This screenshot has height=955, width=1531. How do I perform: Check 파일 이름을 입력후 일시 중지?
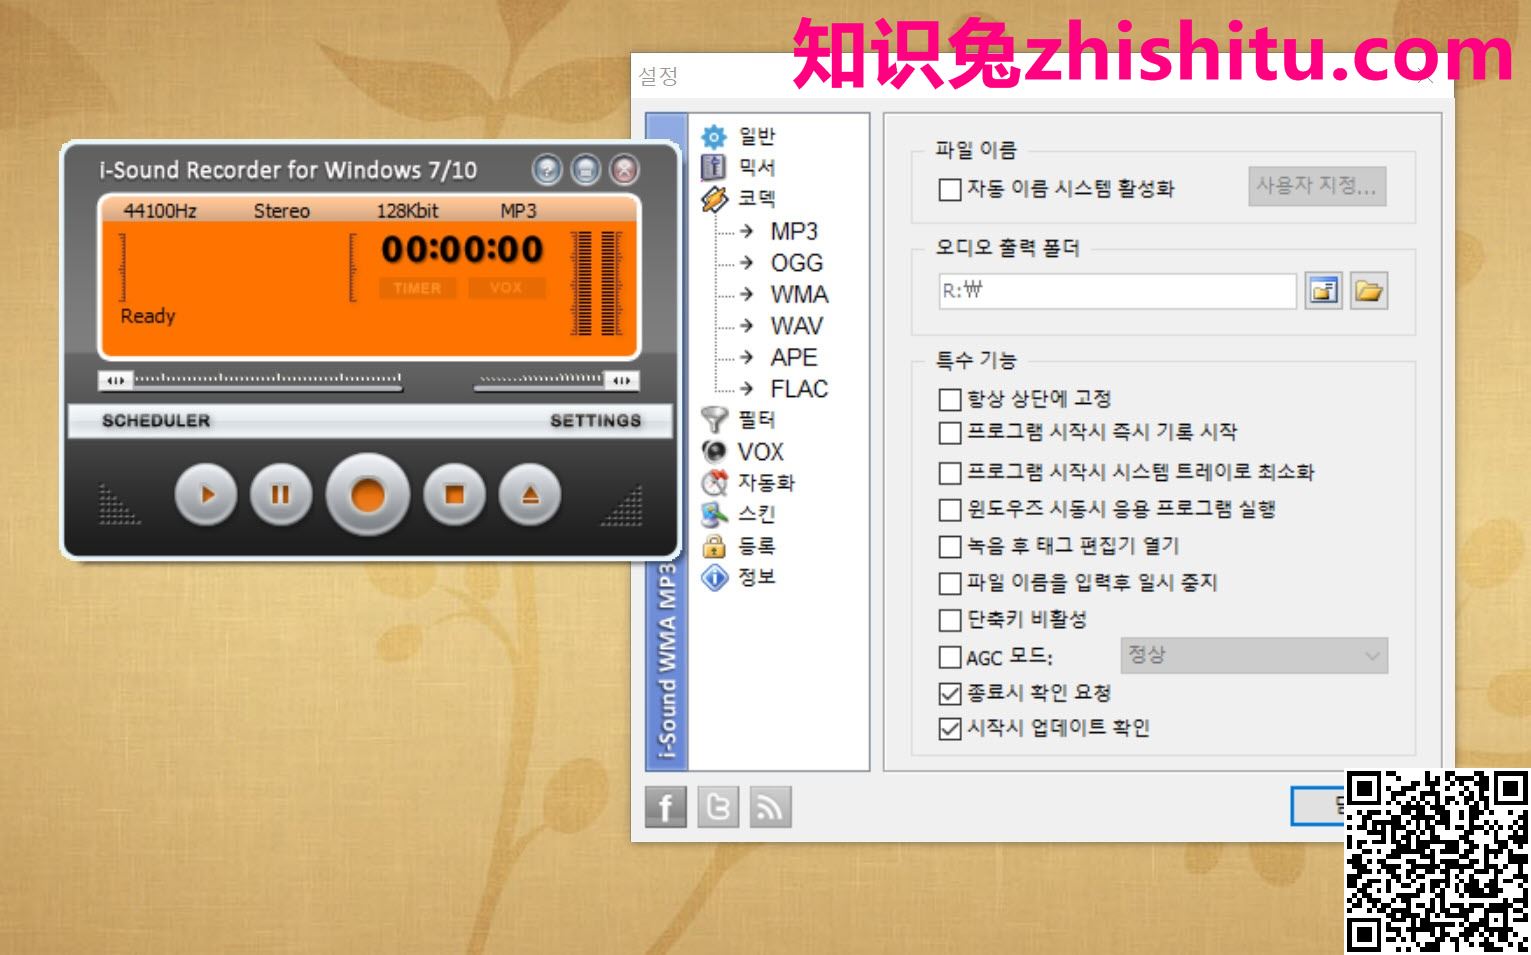point(950,584)
